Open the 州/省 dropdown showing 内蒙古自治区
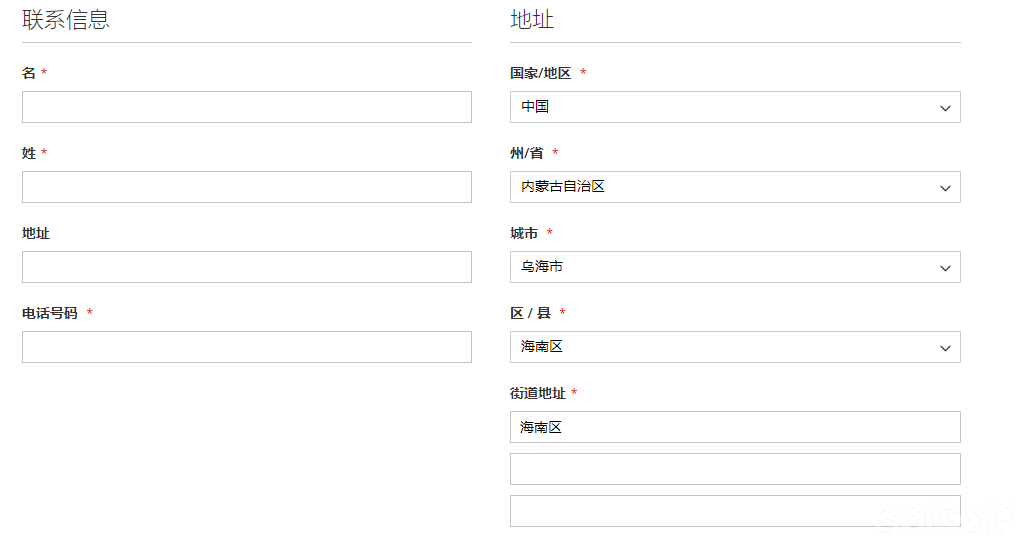1027x548 pixels. tap(734, 187)
